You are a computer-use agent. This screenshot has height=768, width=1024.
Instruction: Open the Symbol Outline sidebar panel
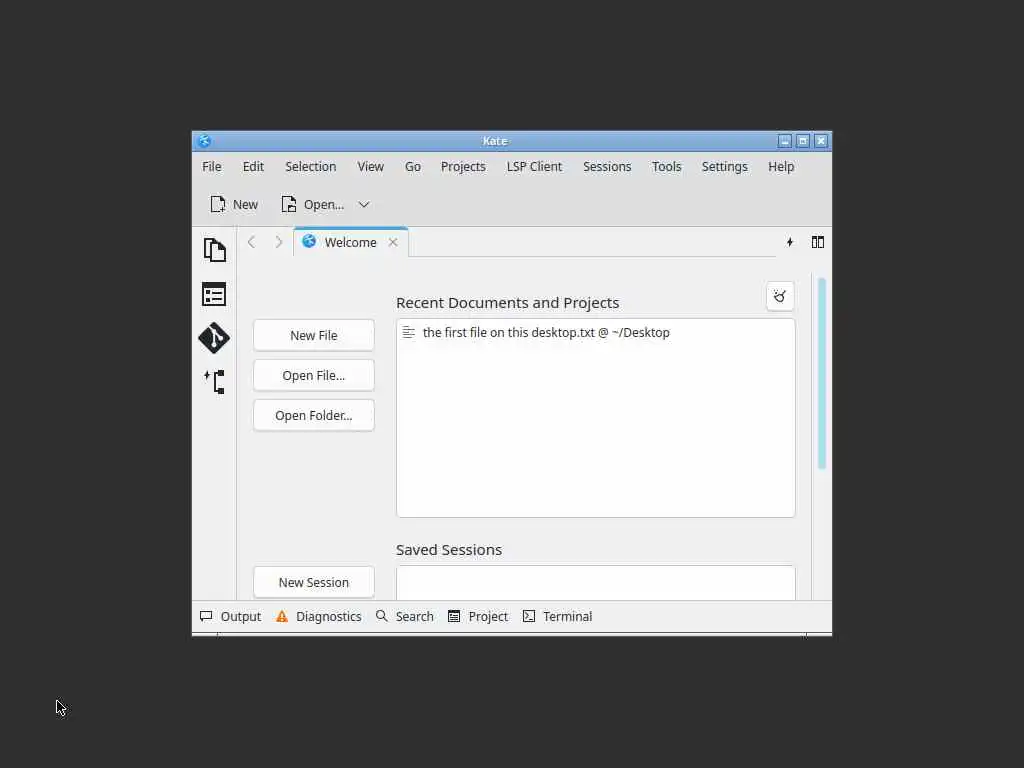(214, 381)
